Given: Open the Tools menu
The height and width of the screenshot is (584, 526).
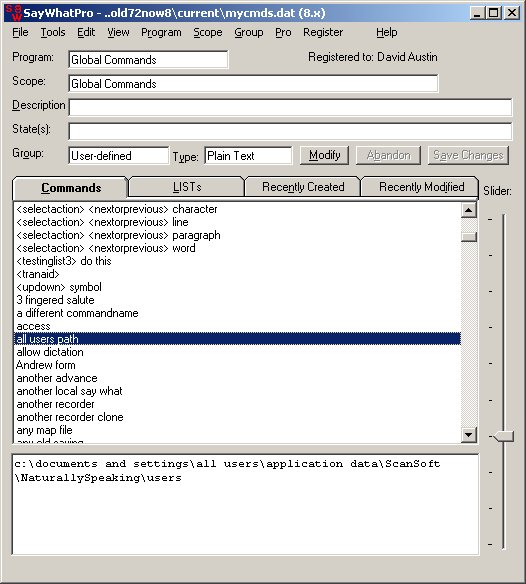Looking at the screenshot, I should (x=53, y=32).
